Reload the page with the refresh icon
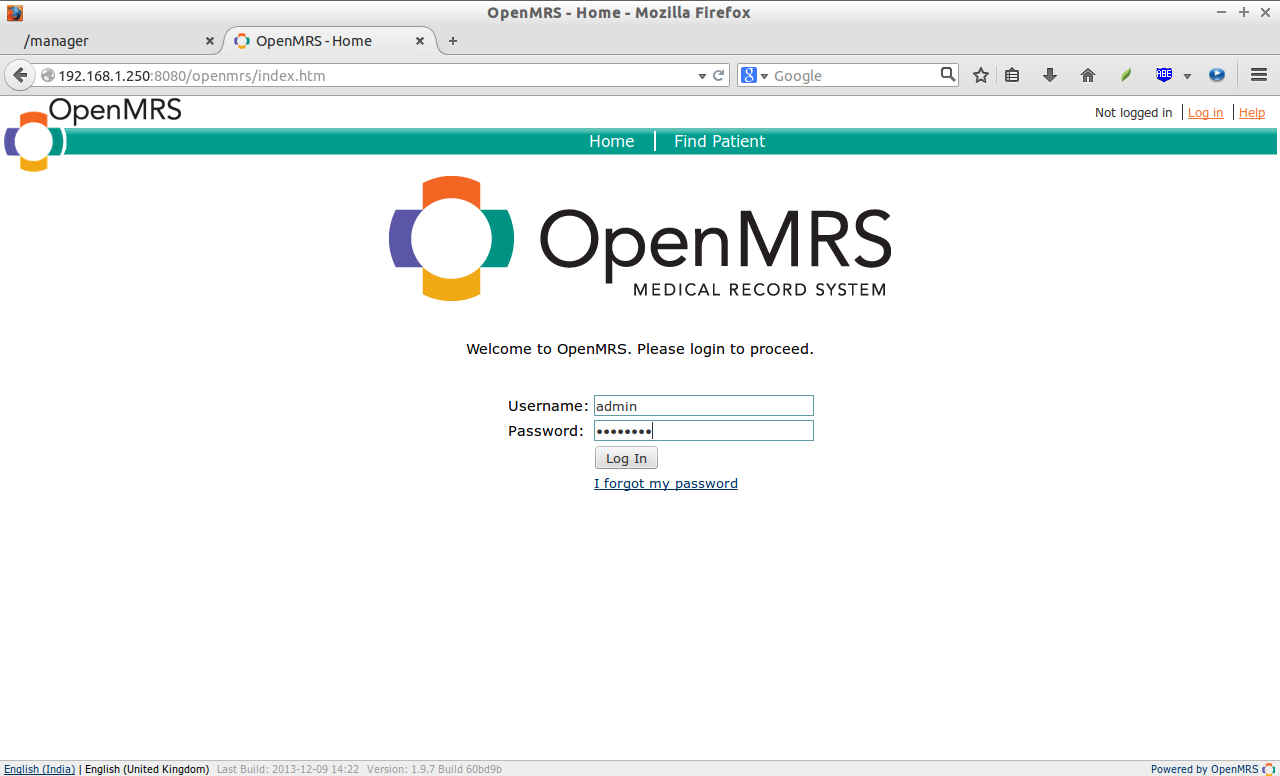Image resolution: width=1280 pixels, height=776 pixels. pyautogui.click(x=718, y=75)
